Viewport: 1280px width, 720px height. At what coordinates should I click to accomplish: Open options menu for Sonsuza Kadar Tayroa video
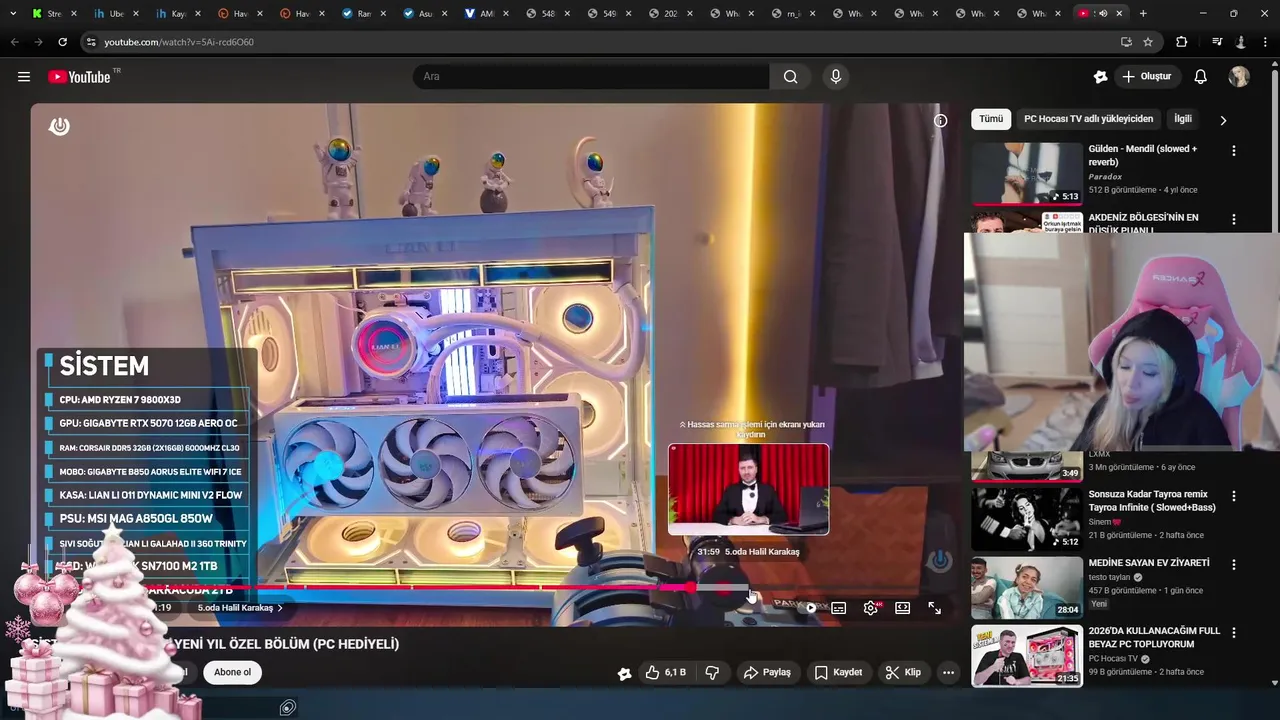pyautogui.click(x=1234, y=496)
